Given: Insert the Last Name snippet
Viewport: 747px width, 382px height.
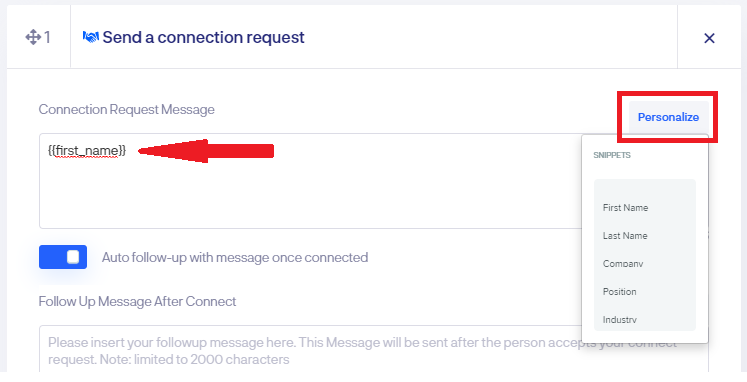Looking at the screenshot, I should point(625,236).
